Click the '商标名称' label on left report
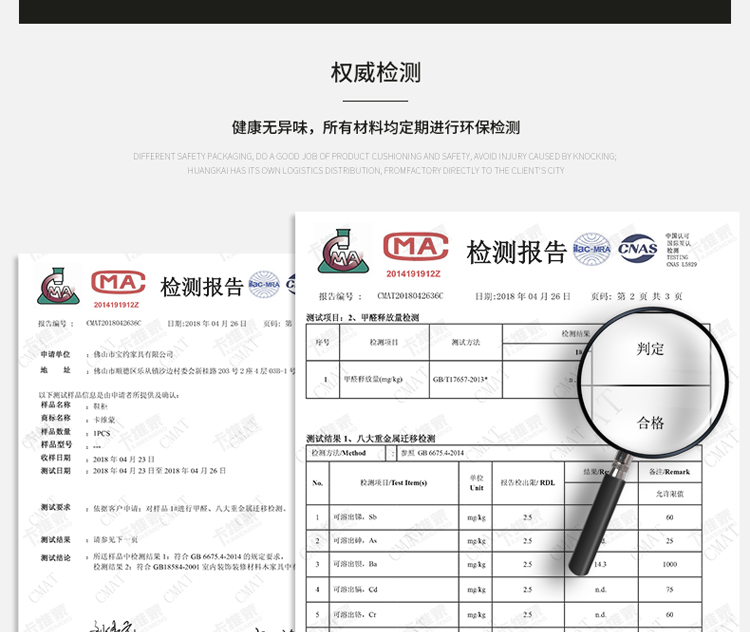Screen dimensions: 750x632 click(x=55, y=418)
